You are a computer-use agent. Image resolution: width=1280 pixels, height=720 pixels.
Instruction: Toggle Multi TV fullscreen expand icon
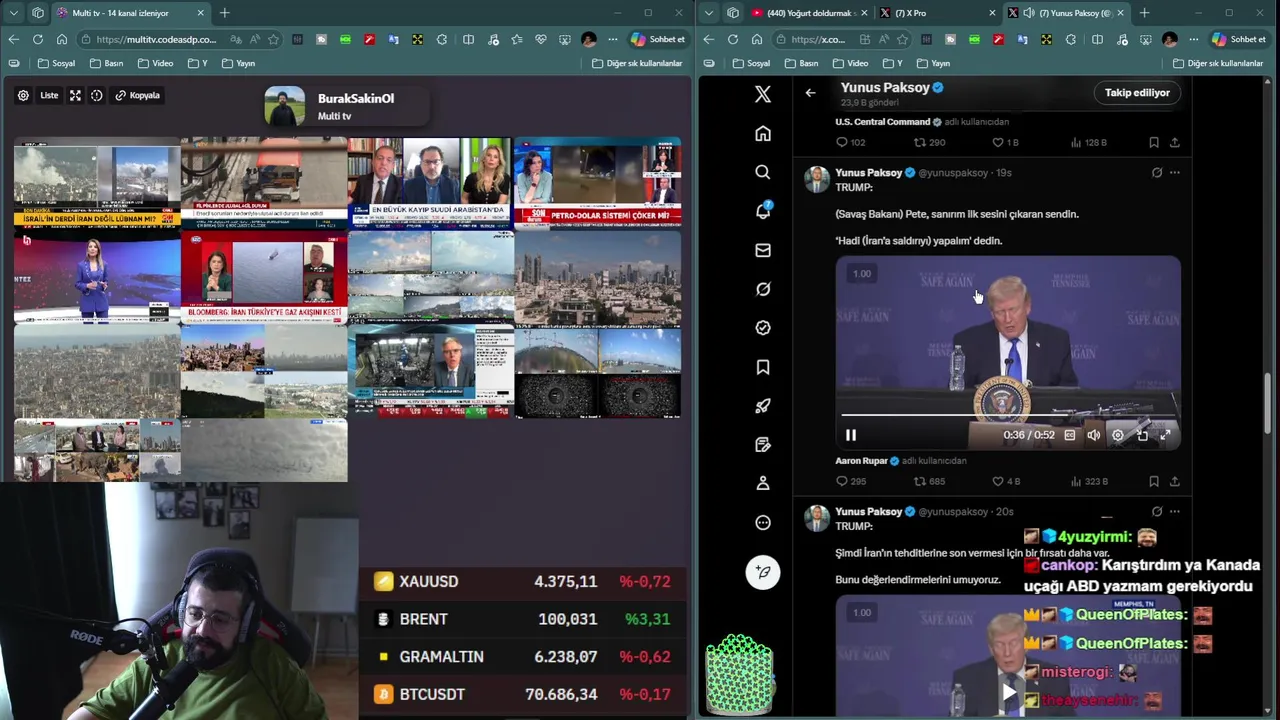75,95
